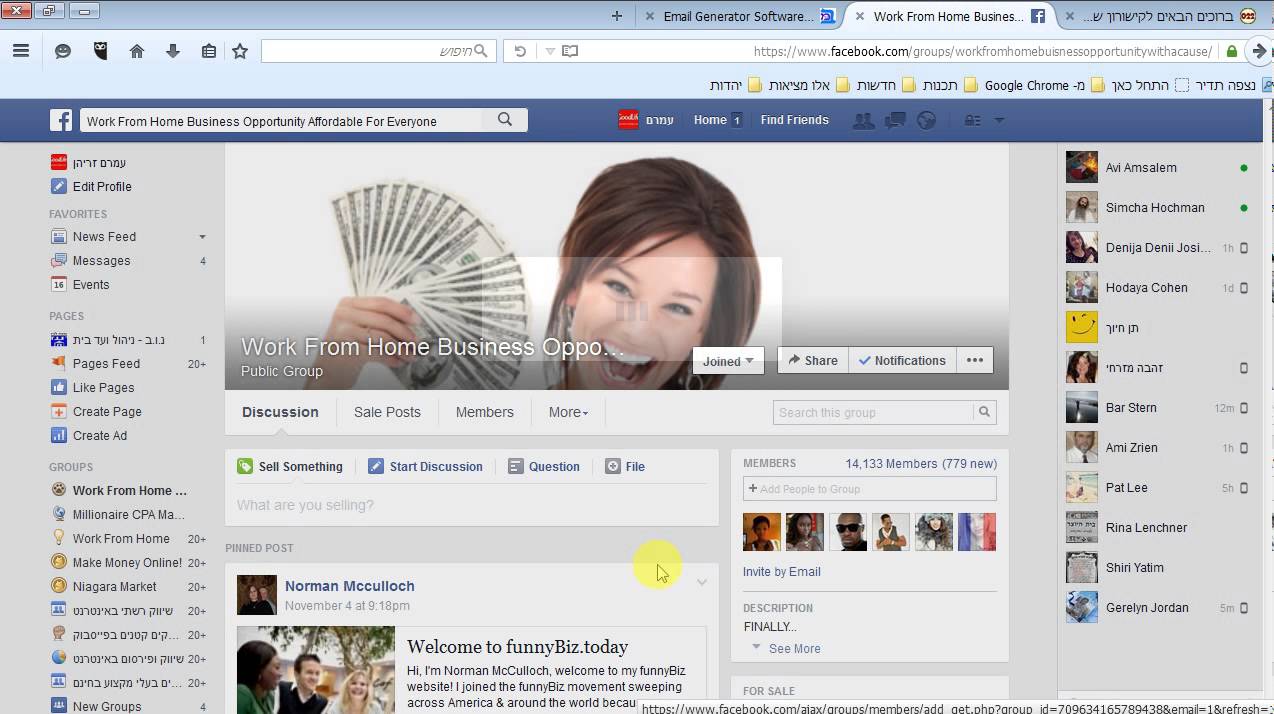This screenshot has width=1274, height=714.
Task: Open Messages in left sidebar
Action: coord(90,260)
